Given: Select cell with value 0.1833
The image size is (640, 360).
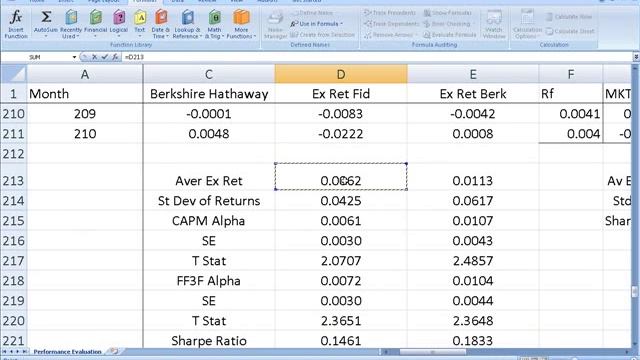Looking at the screenshot, I should pyautogui.click(x=473, y=340).
